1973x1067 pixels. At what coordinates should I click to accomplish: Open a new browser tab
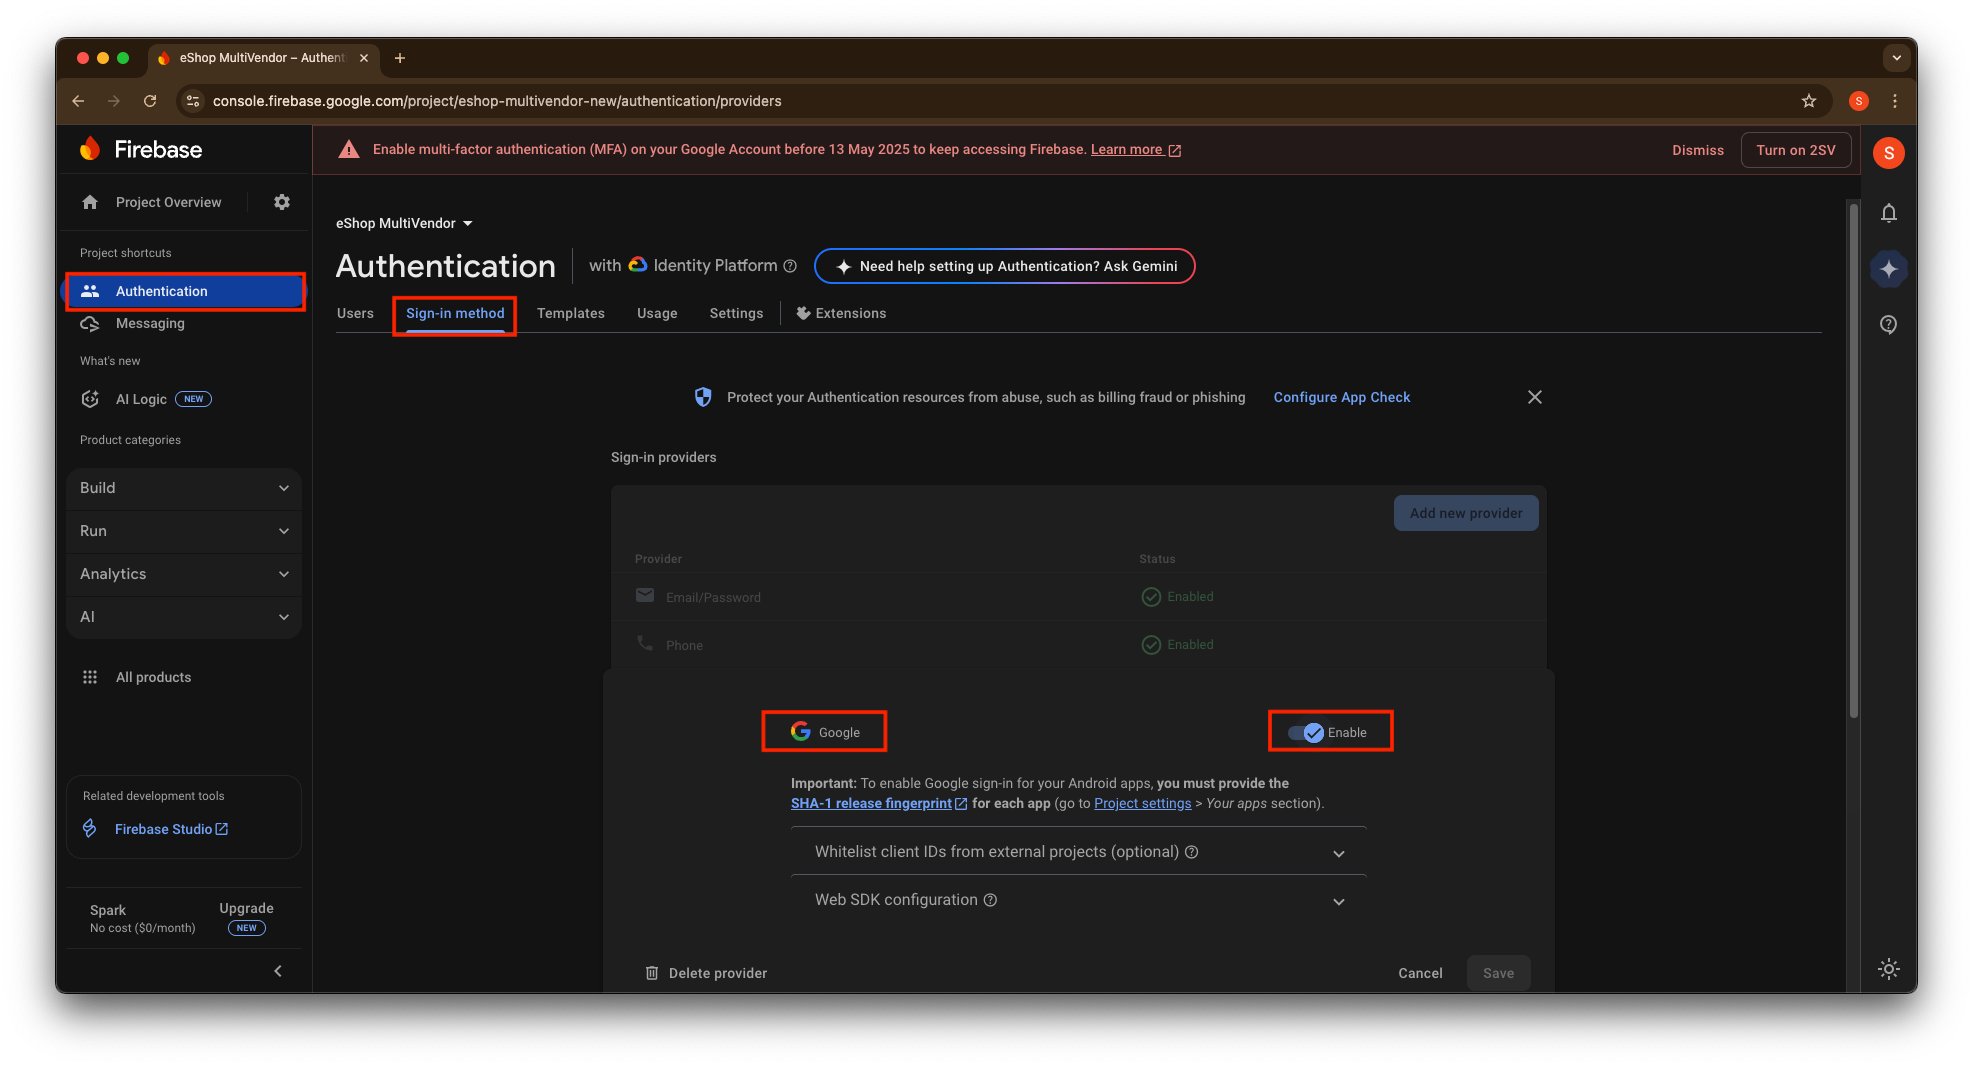400,58
